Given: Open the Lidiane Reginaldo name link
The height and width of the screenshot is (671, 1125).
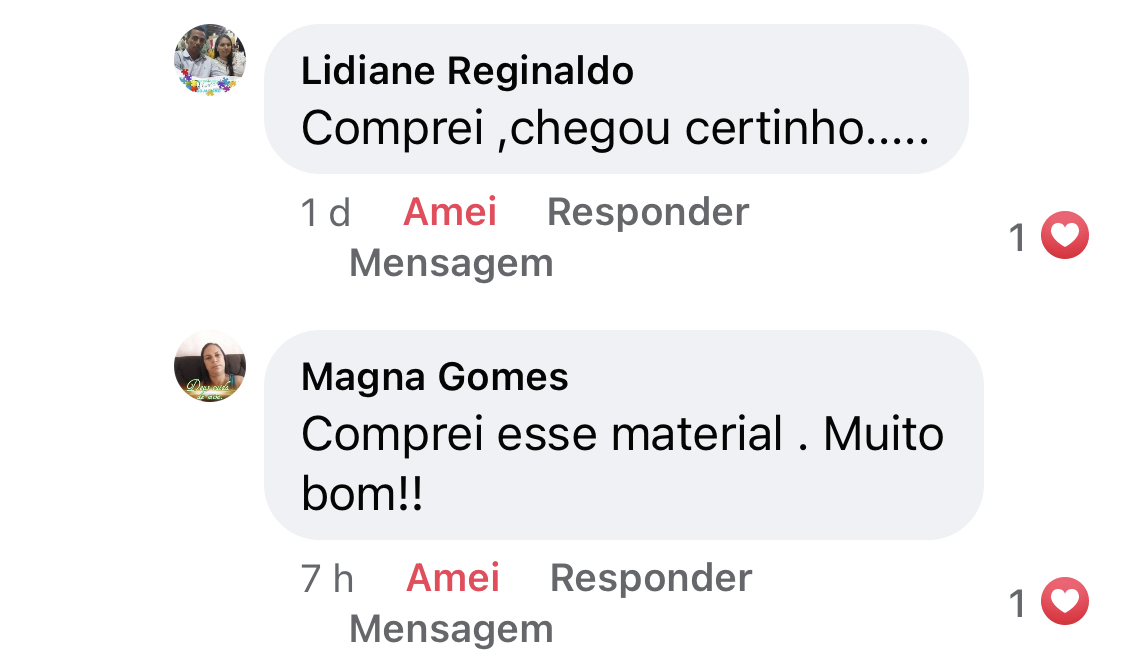Looking at the screenshot, I should tap(467, 71).
